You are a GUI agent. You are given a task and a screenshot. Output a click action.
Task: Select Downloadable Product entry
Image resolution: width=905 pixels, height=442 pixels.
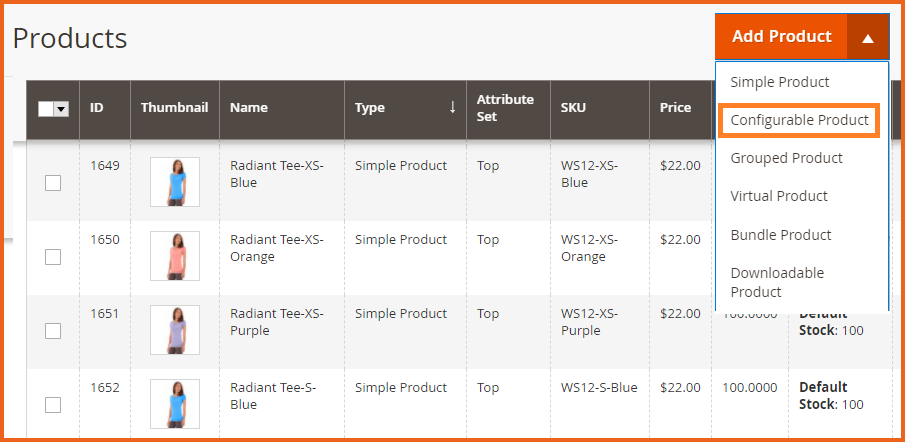coord(777,282)
